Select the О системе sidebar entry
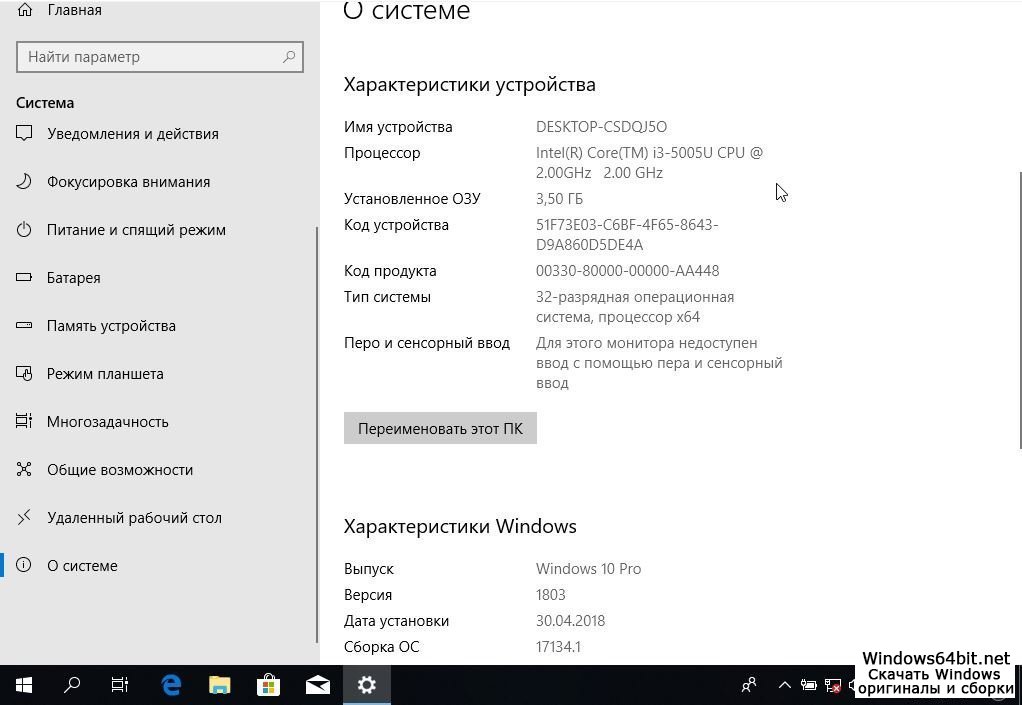This screenshot has height=705, width=1022. tap(82, 566)
